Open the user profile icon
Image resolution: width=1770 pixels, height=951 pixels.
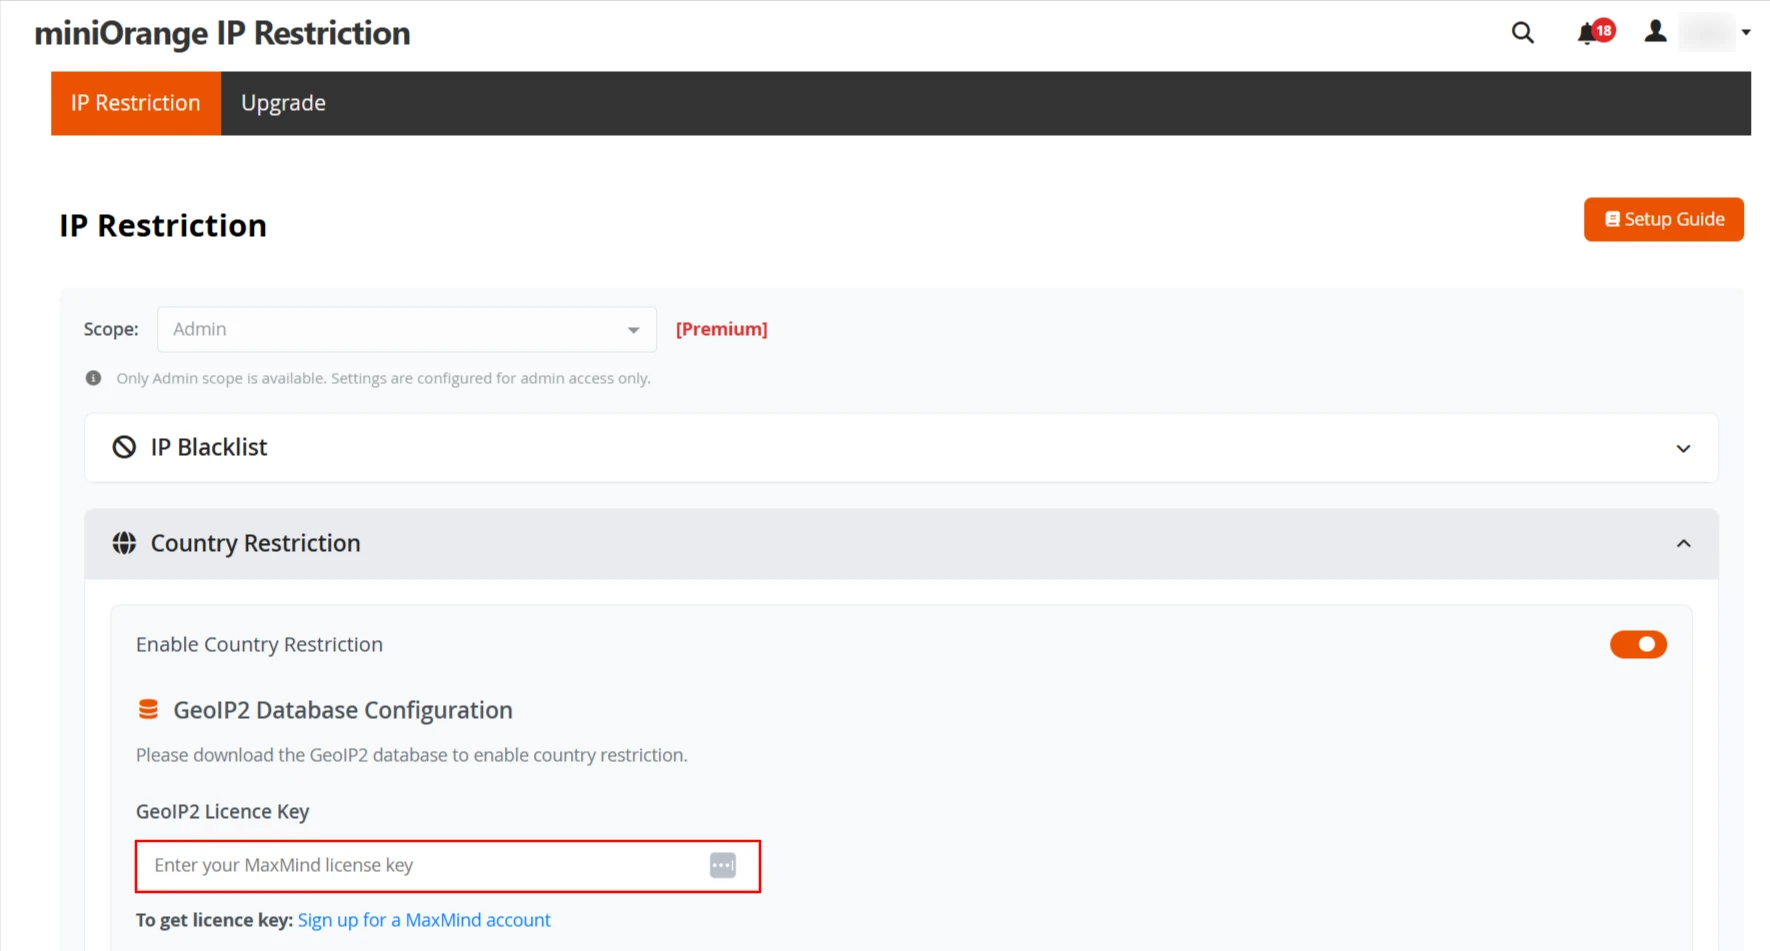(x=1655, y=32)
